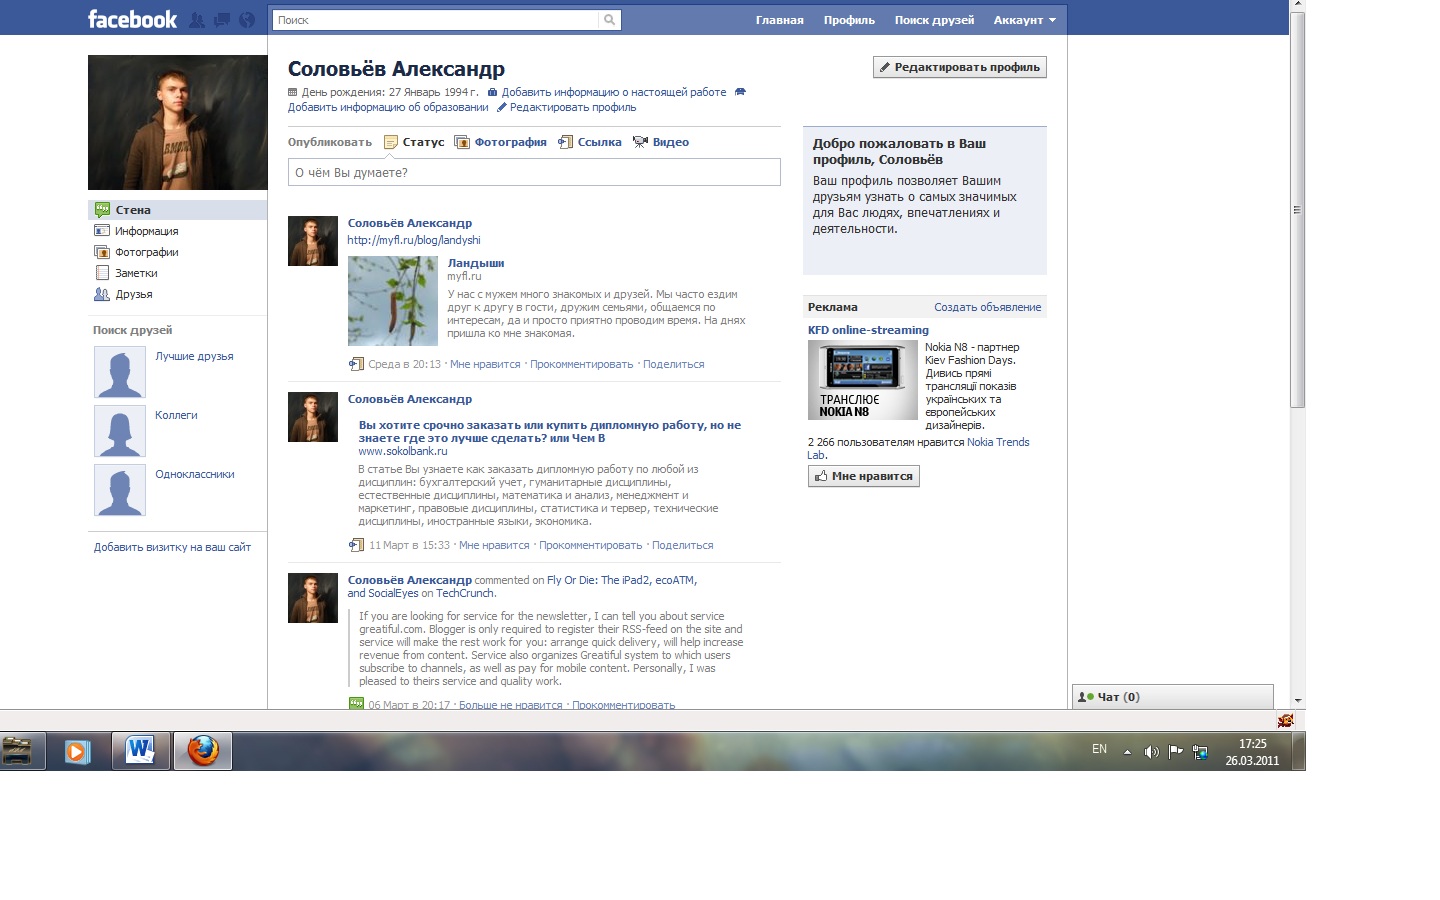Viewport: 1440px width, 900px height.
Task: Click the Nokia Trends Lab link
Action: point(918,448)
